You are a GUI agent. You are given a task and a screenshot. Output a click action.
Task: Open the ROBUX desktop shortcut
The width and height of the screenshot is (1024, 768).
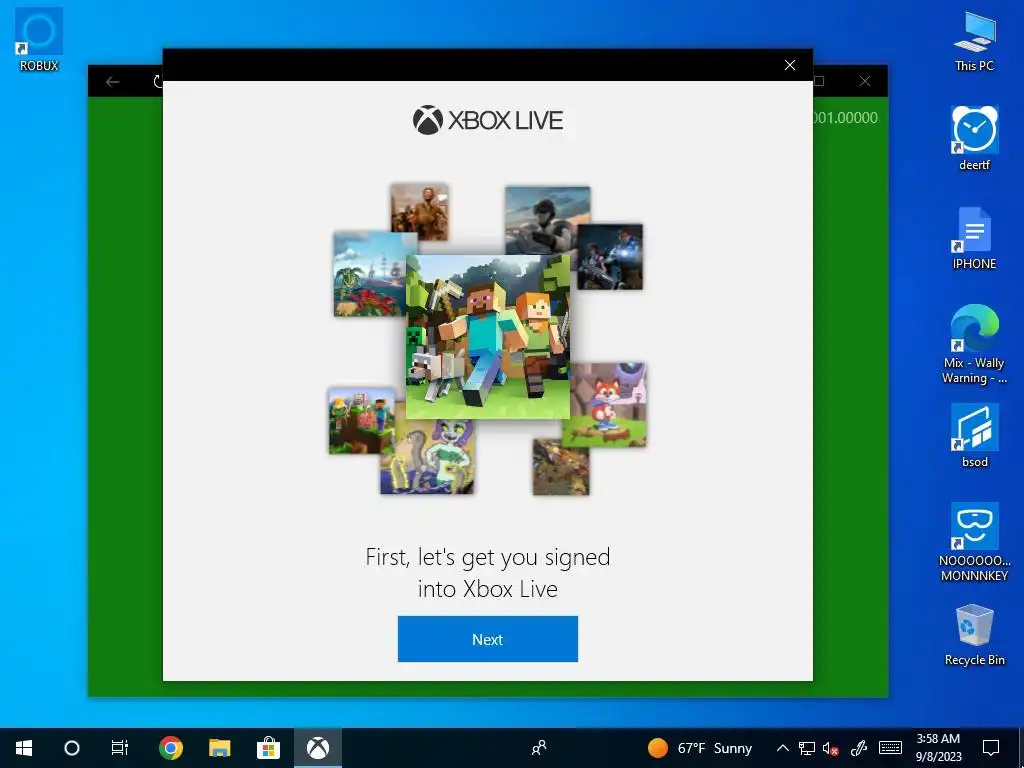coord(39,39)
